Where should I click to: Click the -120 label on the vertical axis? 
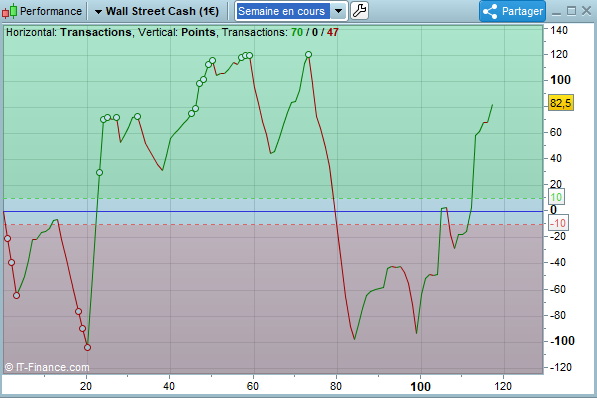coord(560,367)
